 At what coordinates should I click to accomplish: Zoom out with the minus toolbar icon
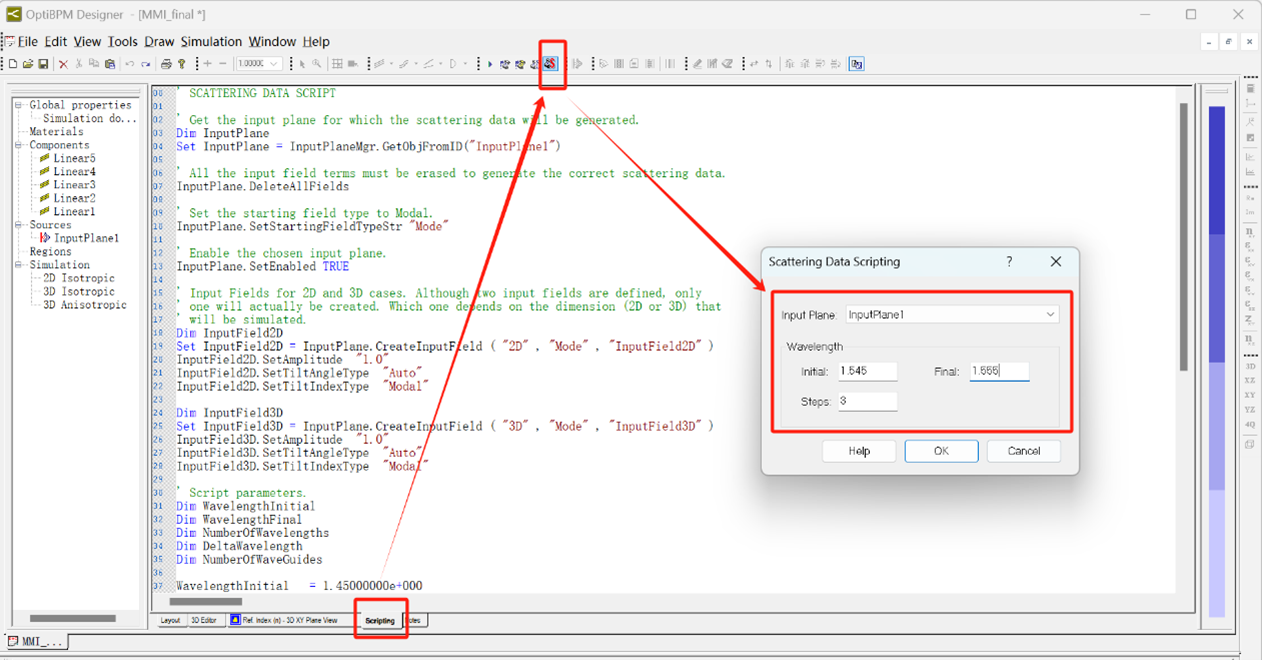222,64
